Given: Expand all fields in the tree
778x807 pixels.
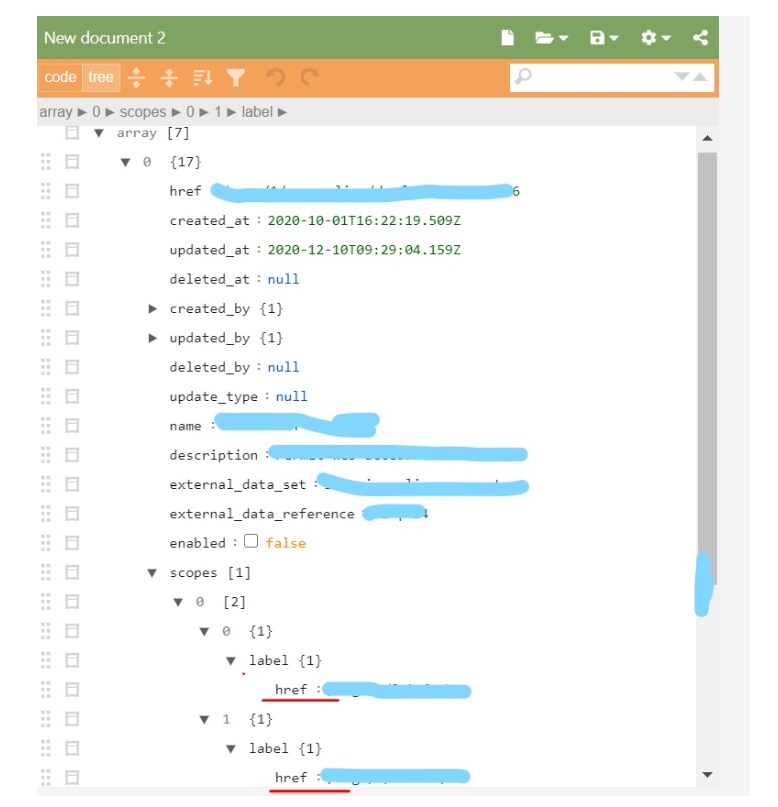Looking at the screenshot, I should click(x=137, y=77).
